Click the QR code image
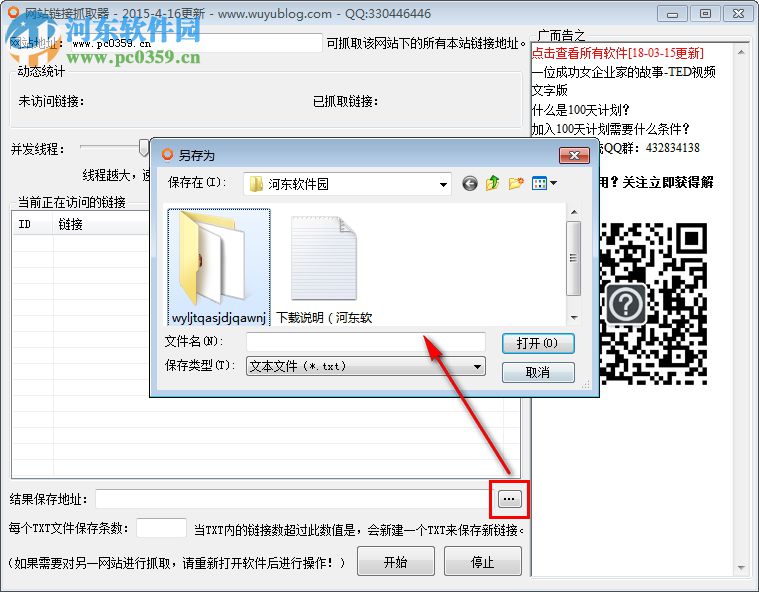 click(x=654, y=304)
